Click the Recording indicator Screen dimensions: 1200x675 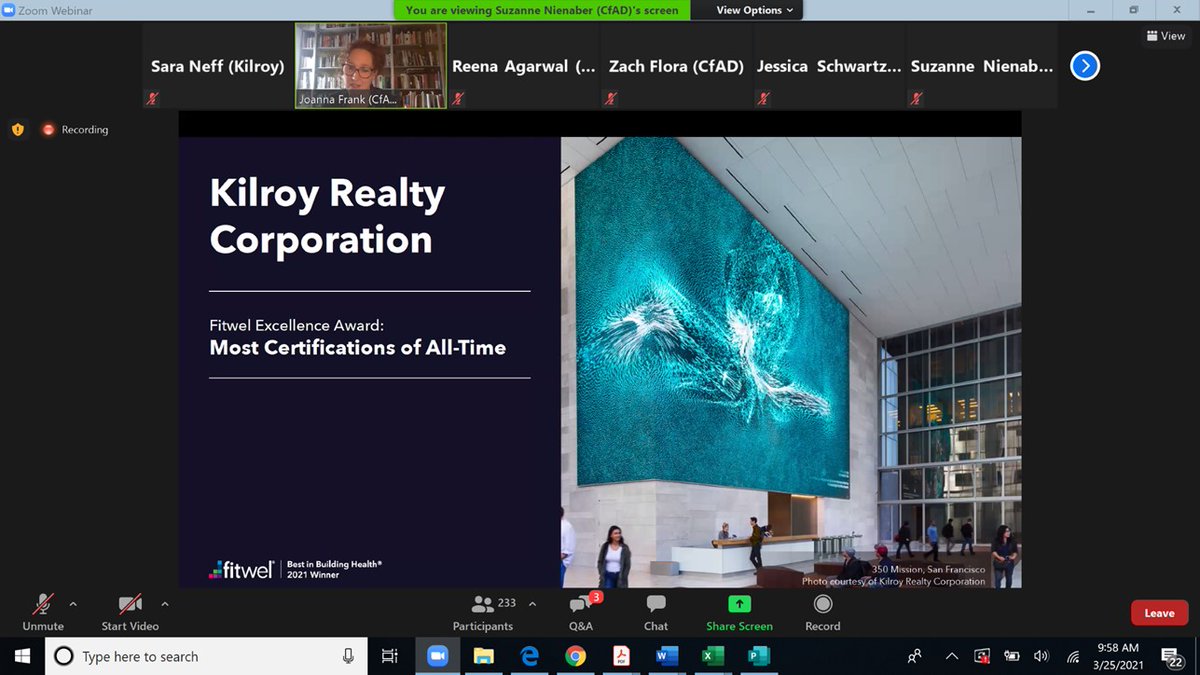point(75,129)
